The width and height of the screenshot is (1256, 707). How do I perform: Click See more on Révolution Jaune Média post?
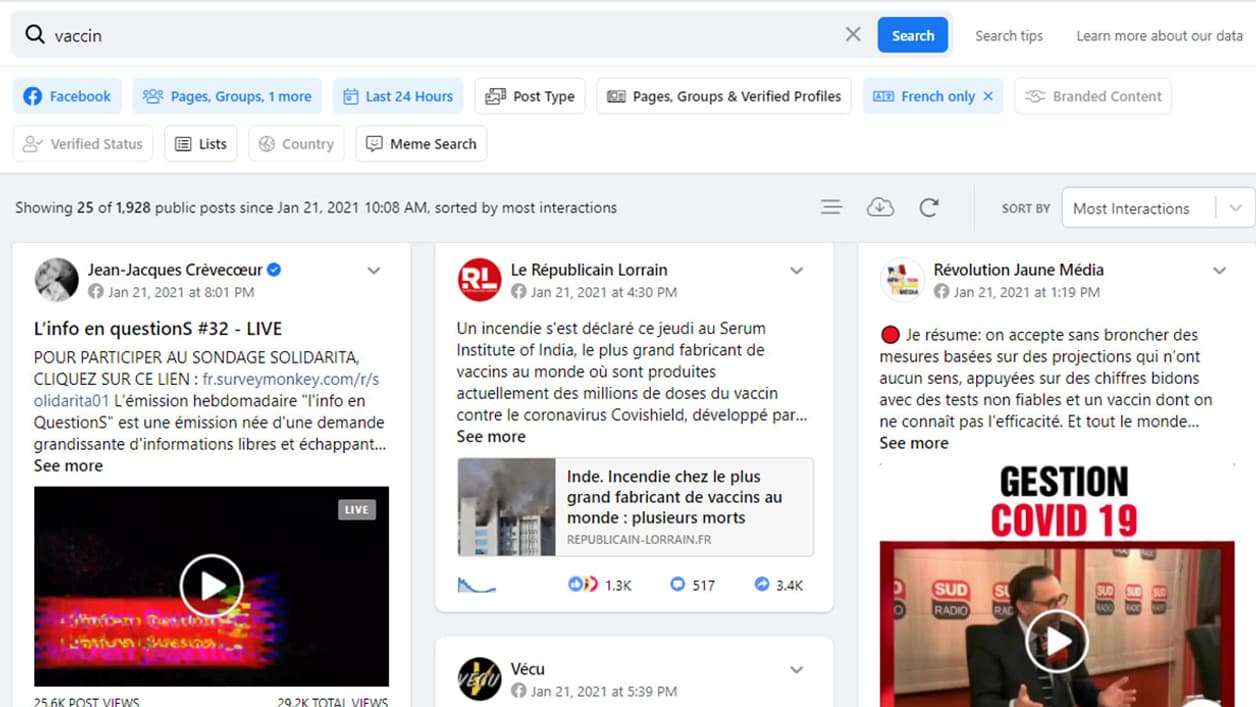pyautogui.click(x=914, y=443)
